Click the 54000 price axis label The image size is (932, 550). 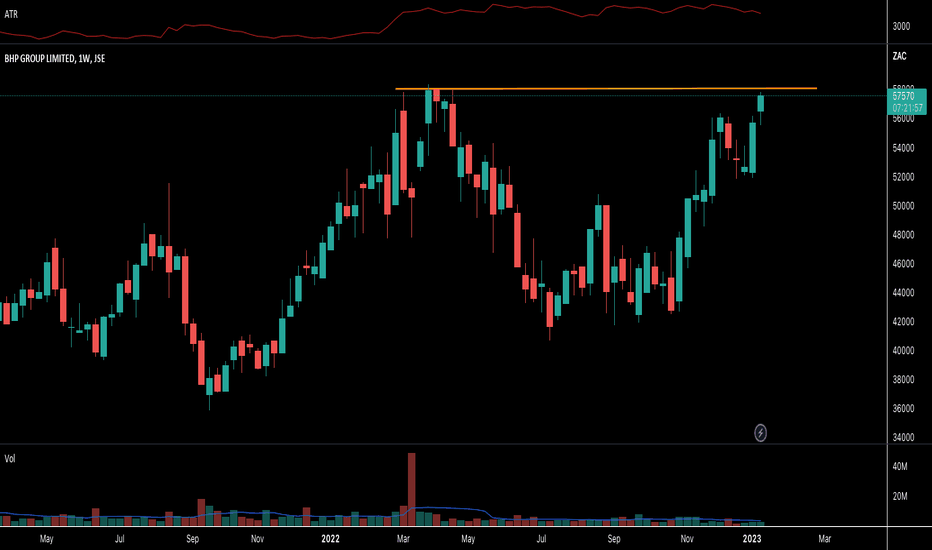pos(903,148)
